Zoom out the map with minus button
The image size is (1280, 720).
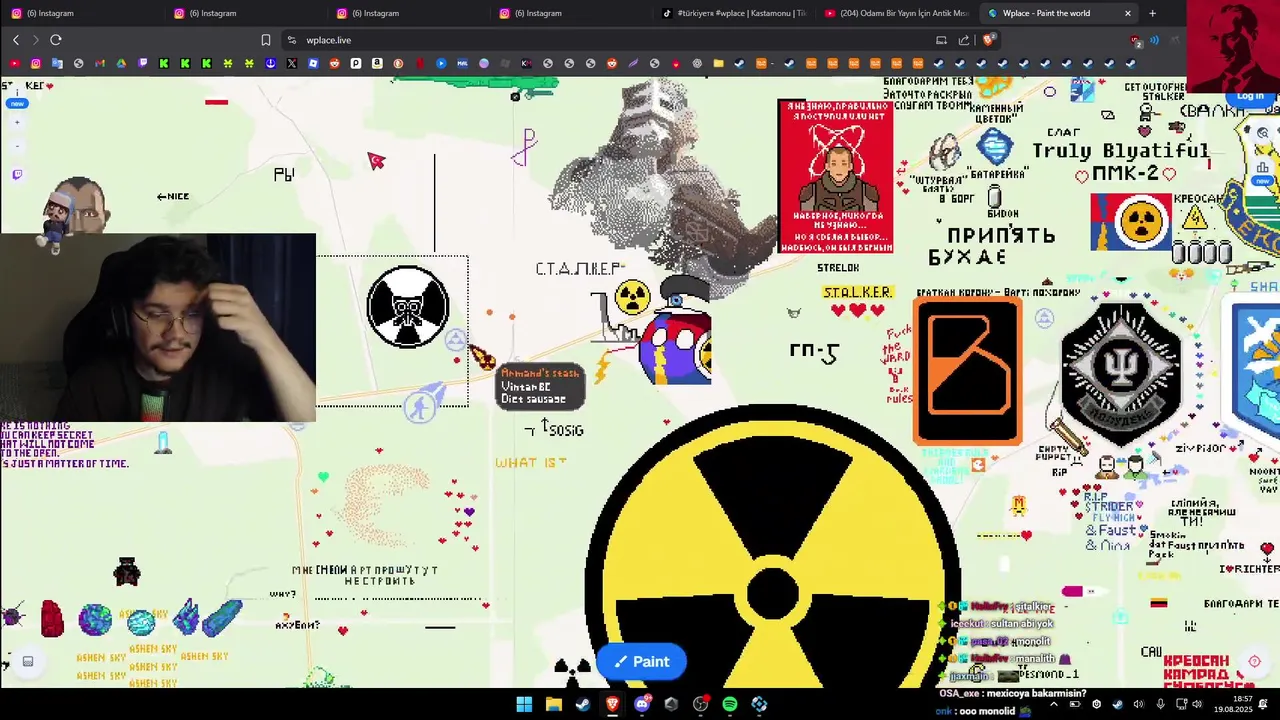click(17, 146)
